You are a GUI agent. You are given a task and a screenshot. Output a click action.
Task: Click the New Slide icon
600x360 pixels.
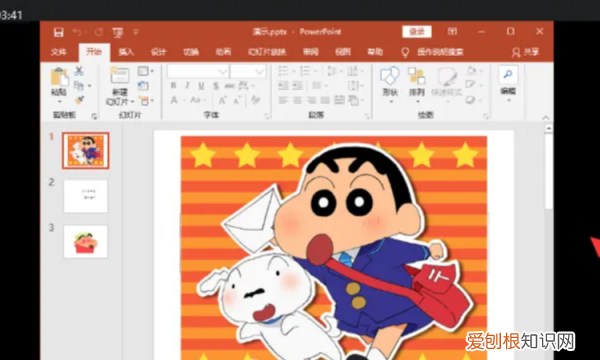coord(120,76)
